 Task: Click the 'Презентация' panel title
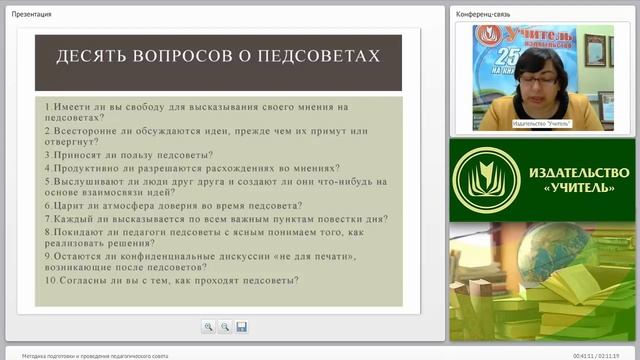pyautogui.click(x=31, y=14)
